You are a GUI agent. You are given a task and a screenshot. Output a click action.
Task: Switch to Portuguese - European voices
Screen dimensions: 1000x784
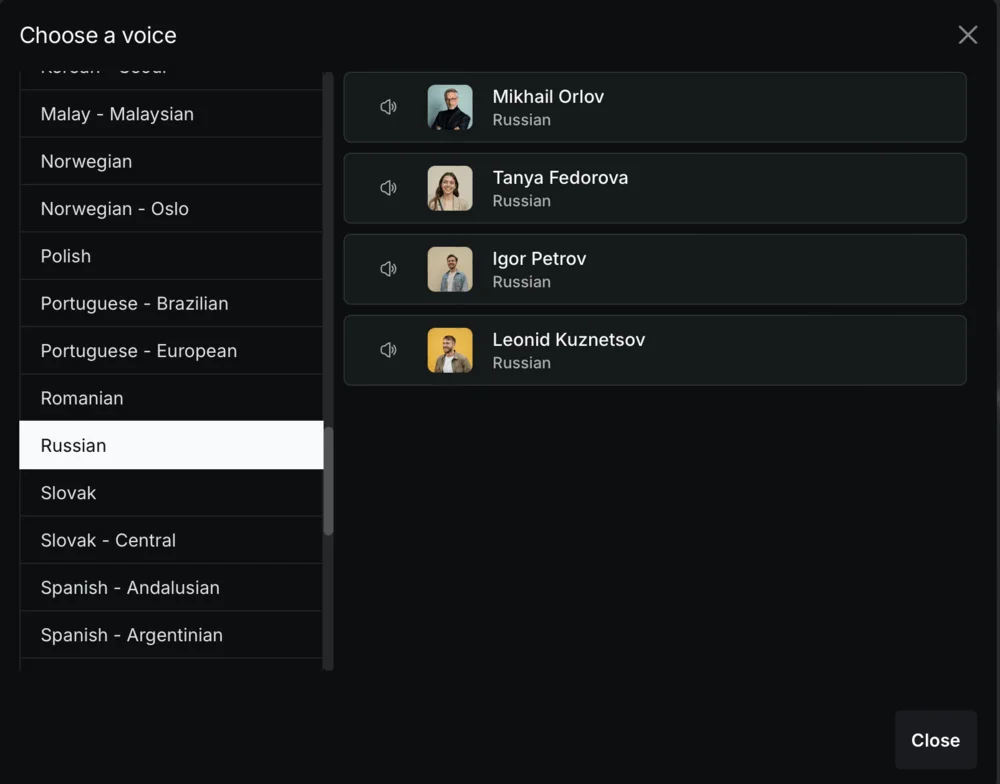point(138,351)
